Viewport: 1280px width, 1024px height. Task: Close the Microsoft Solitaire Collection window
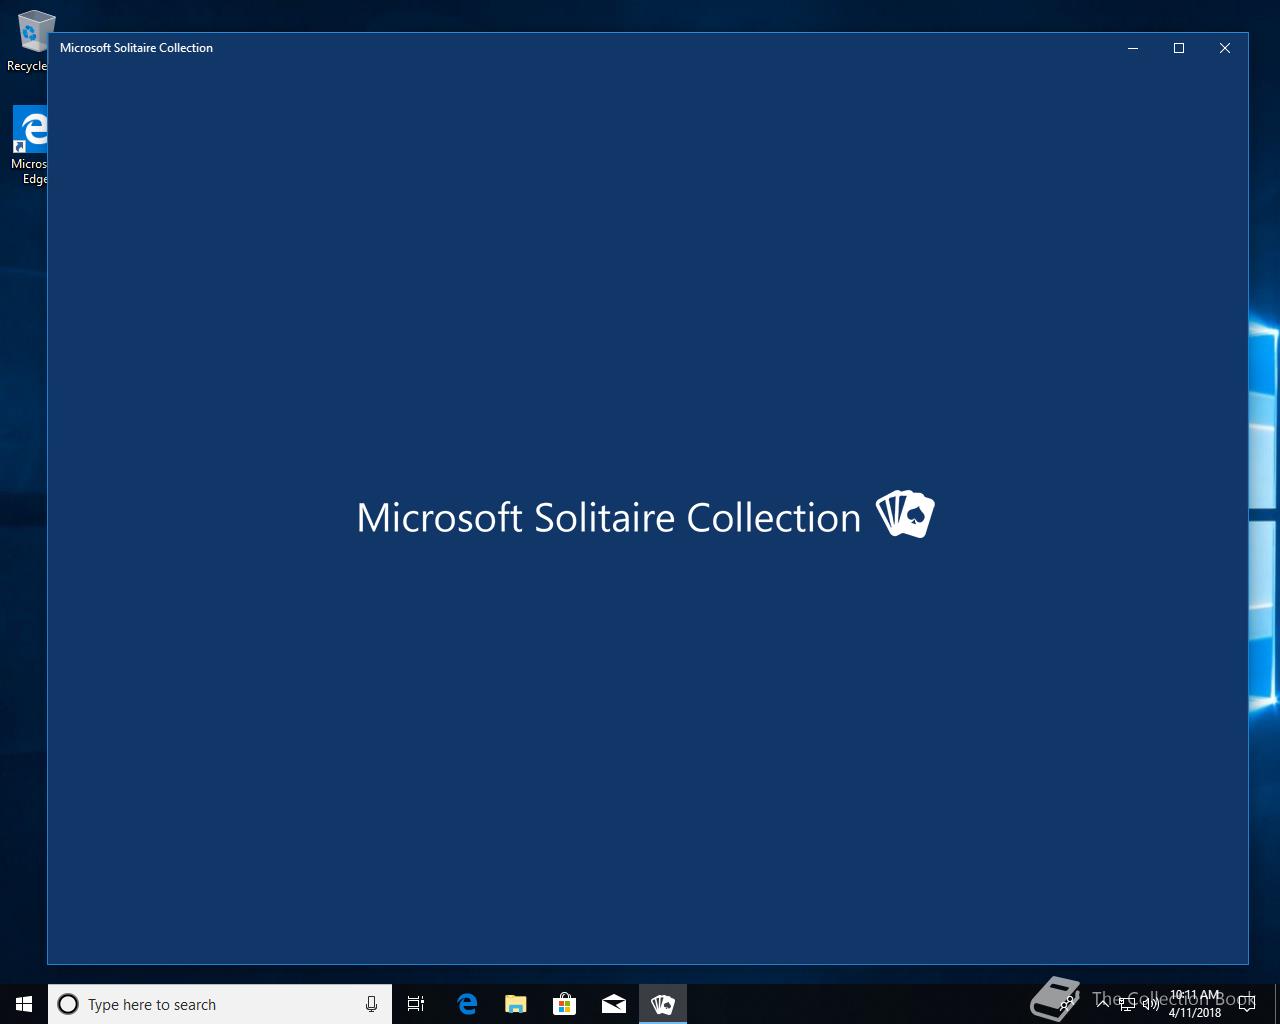1225,48
